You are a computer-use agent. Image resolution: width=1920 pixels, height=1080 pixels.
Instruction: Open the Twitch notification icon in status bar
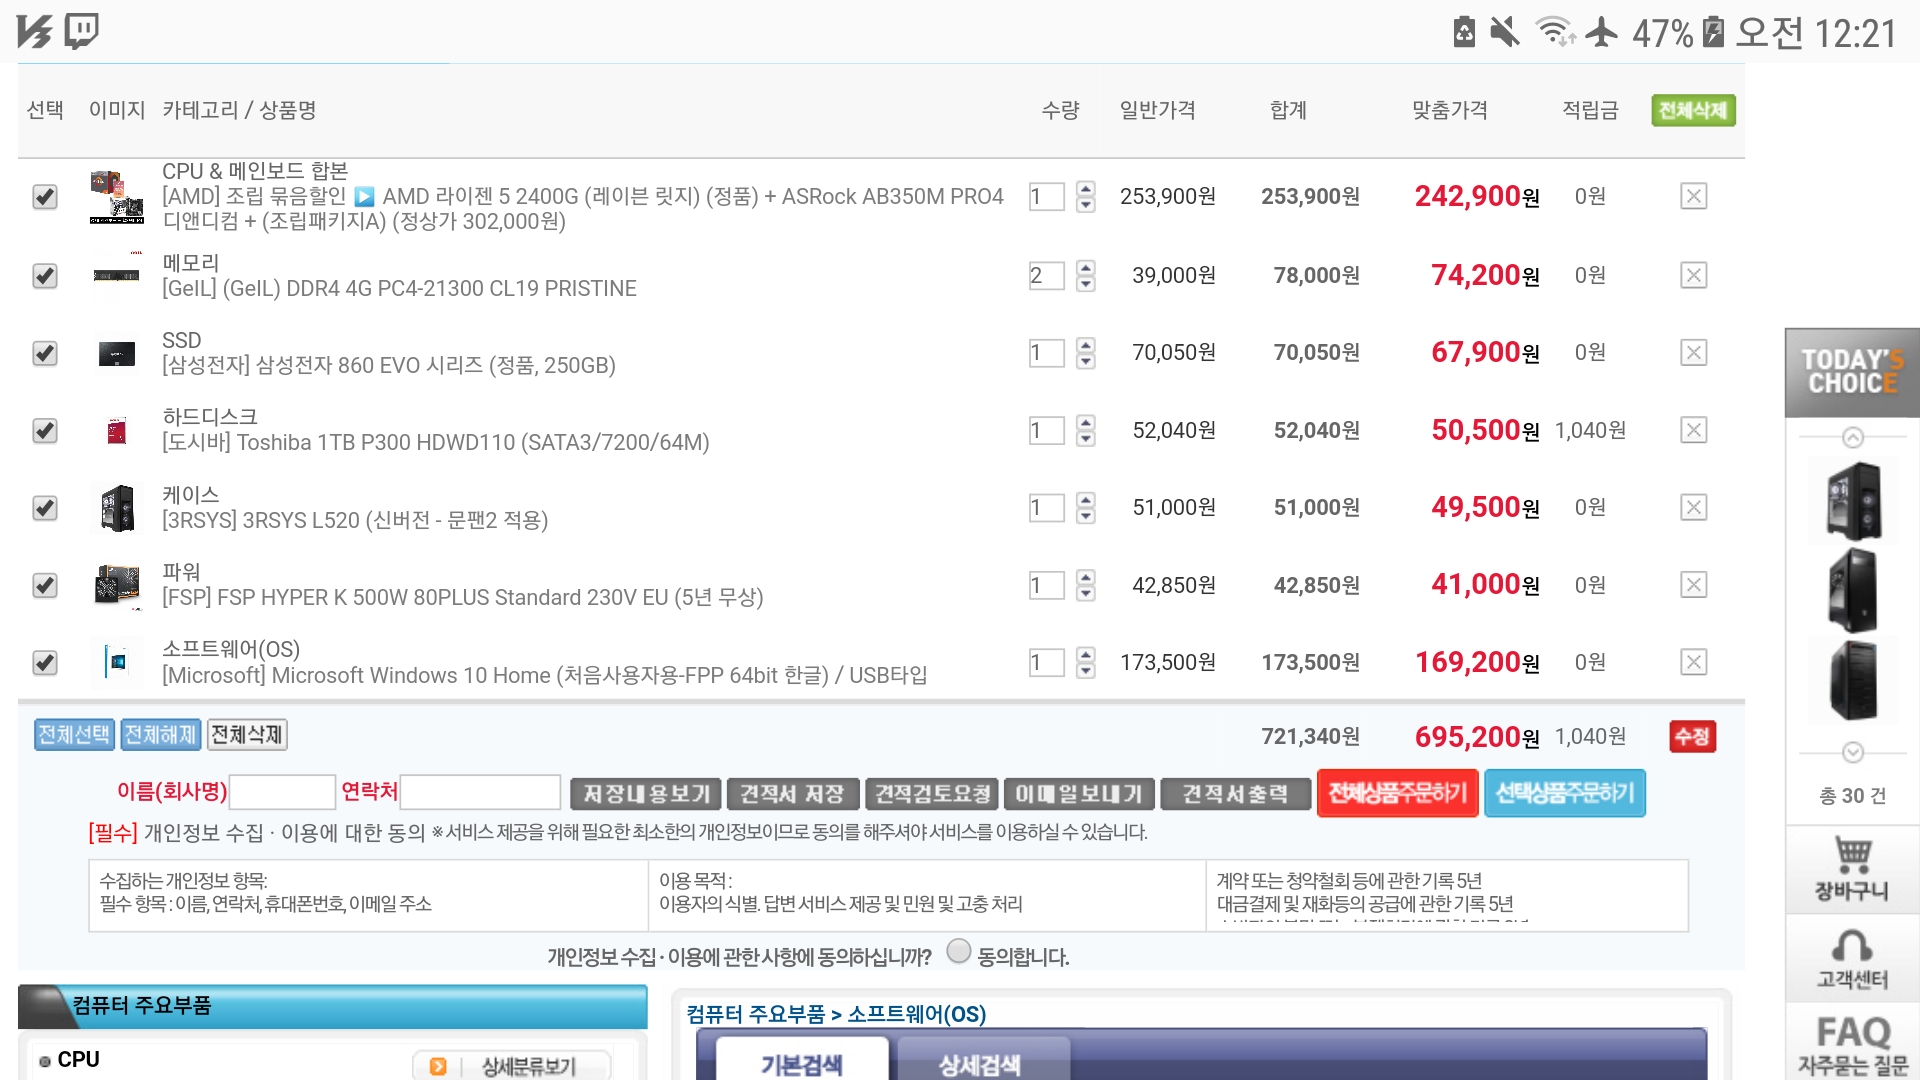(x=81, y=31)
